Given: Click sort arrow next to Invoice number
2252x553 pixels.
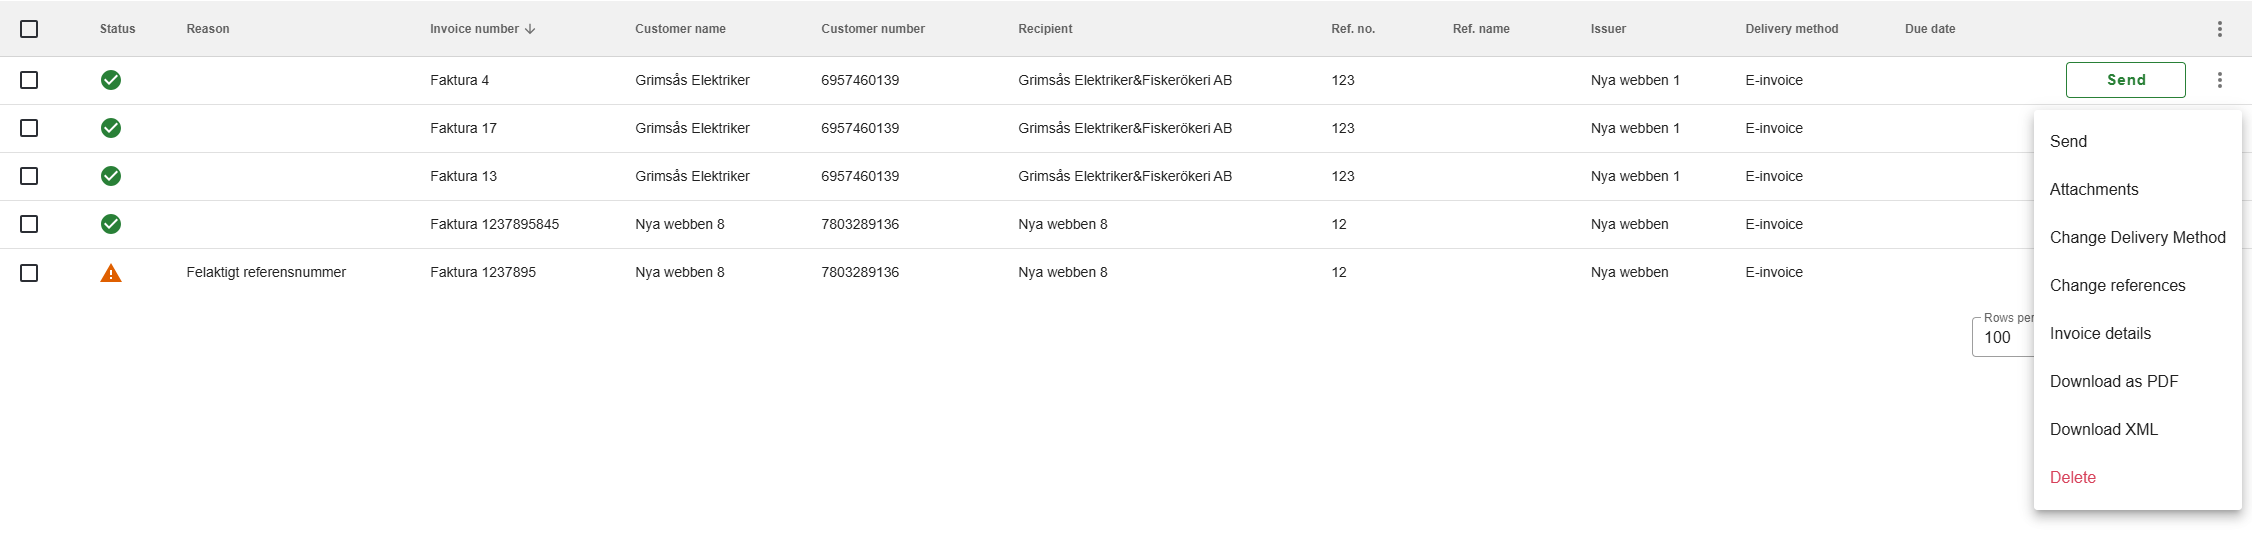Looking at the screenshot, I should tap(530, 29).
